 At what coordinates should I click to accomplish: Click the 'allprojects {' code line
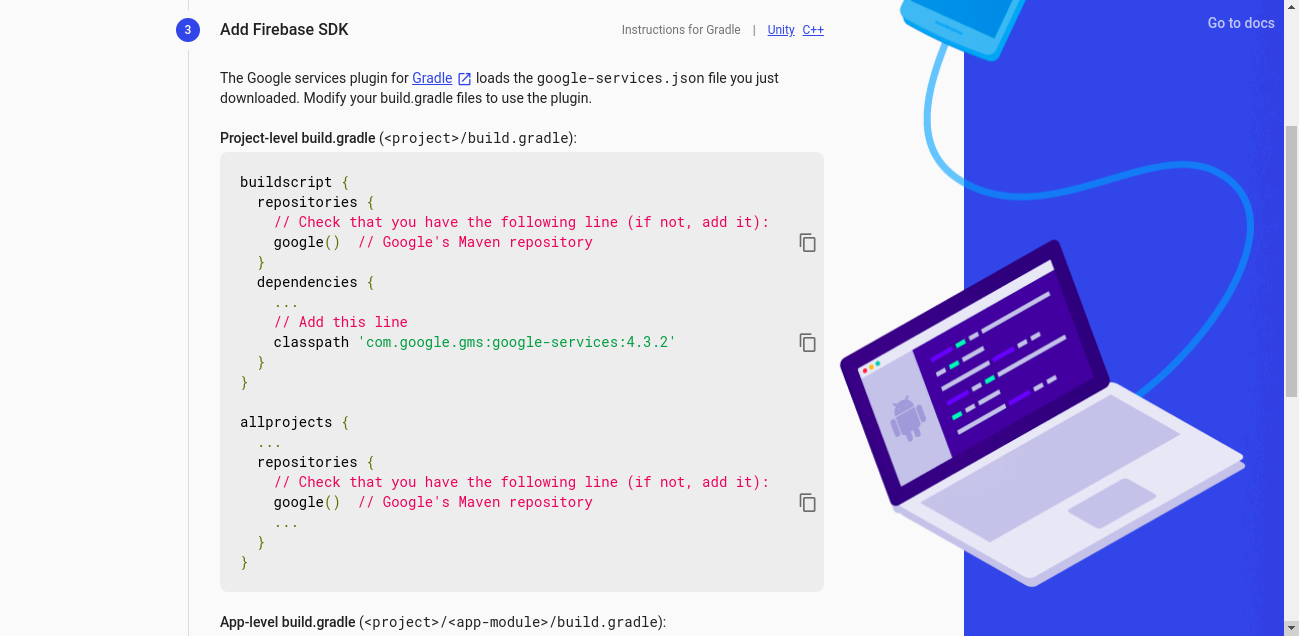(294, 422)
